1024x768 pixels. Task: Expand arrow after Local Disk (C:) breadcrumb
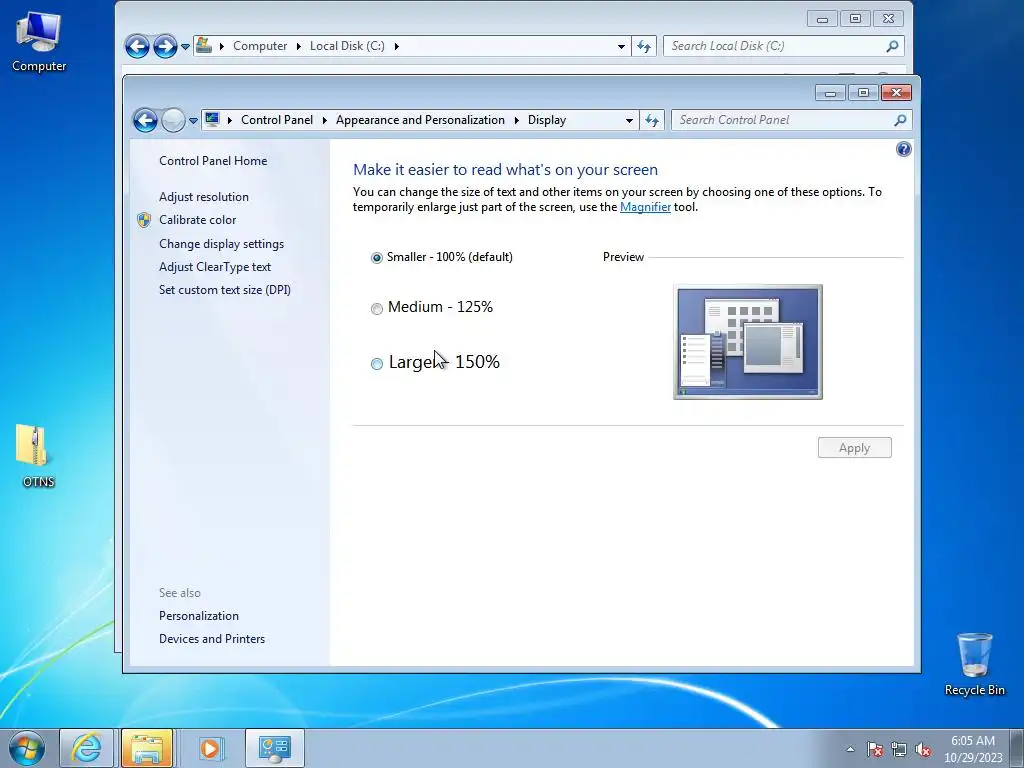pos(396,46)
